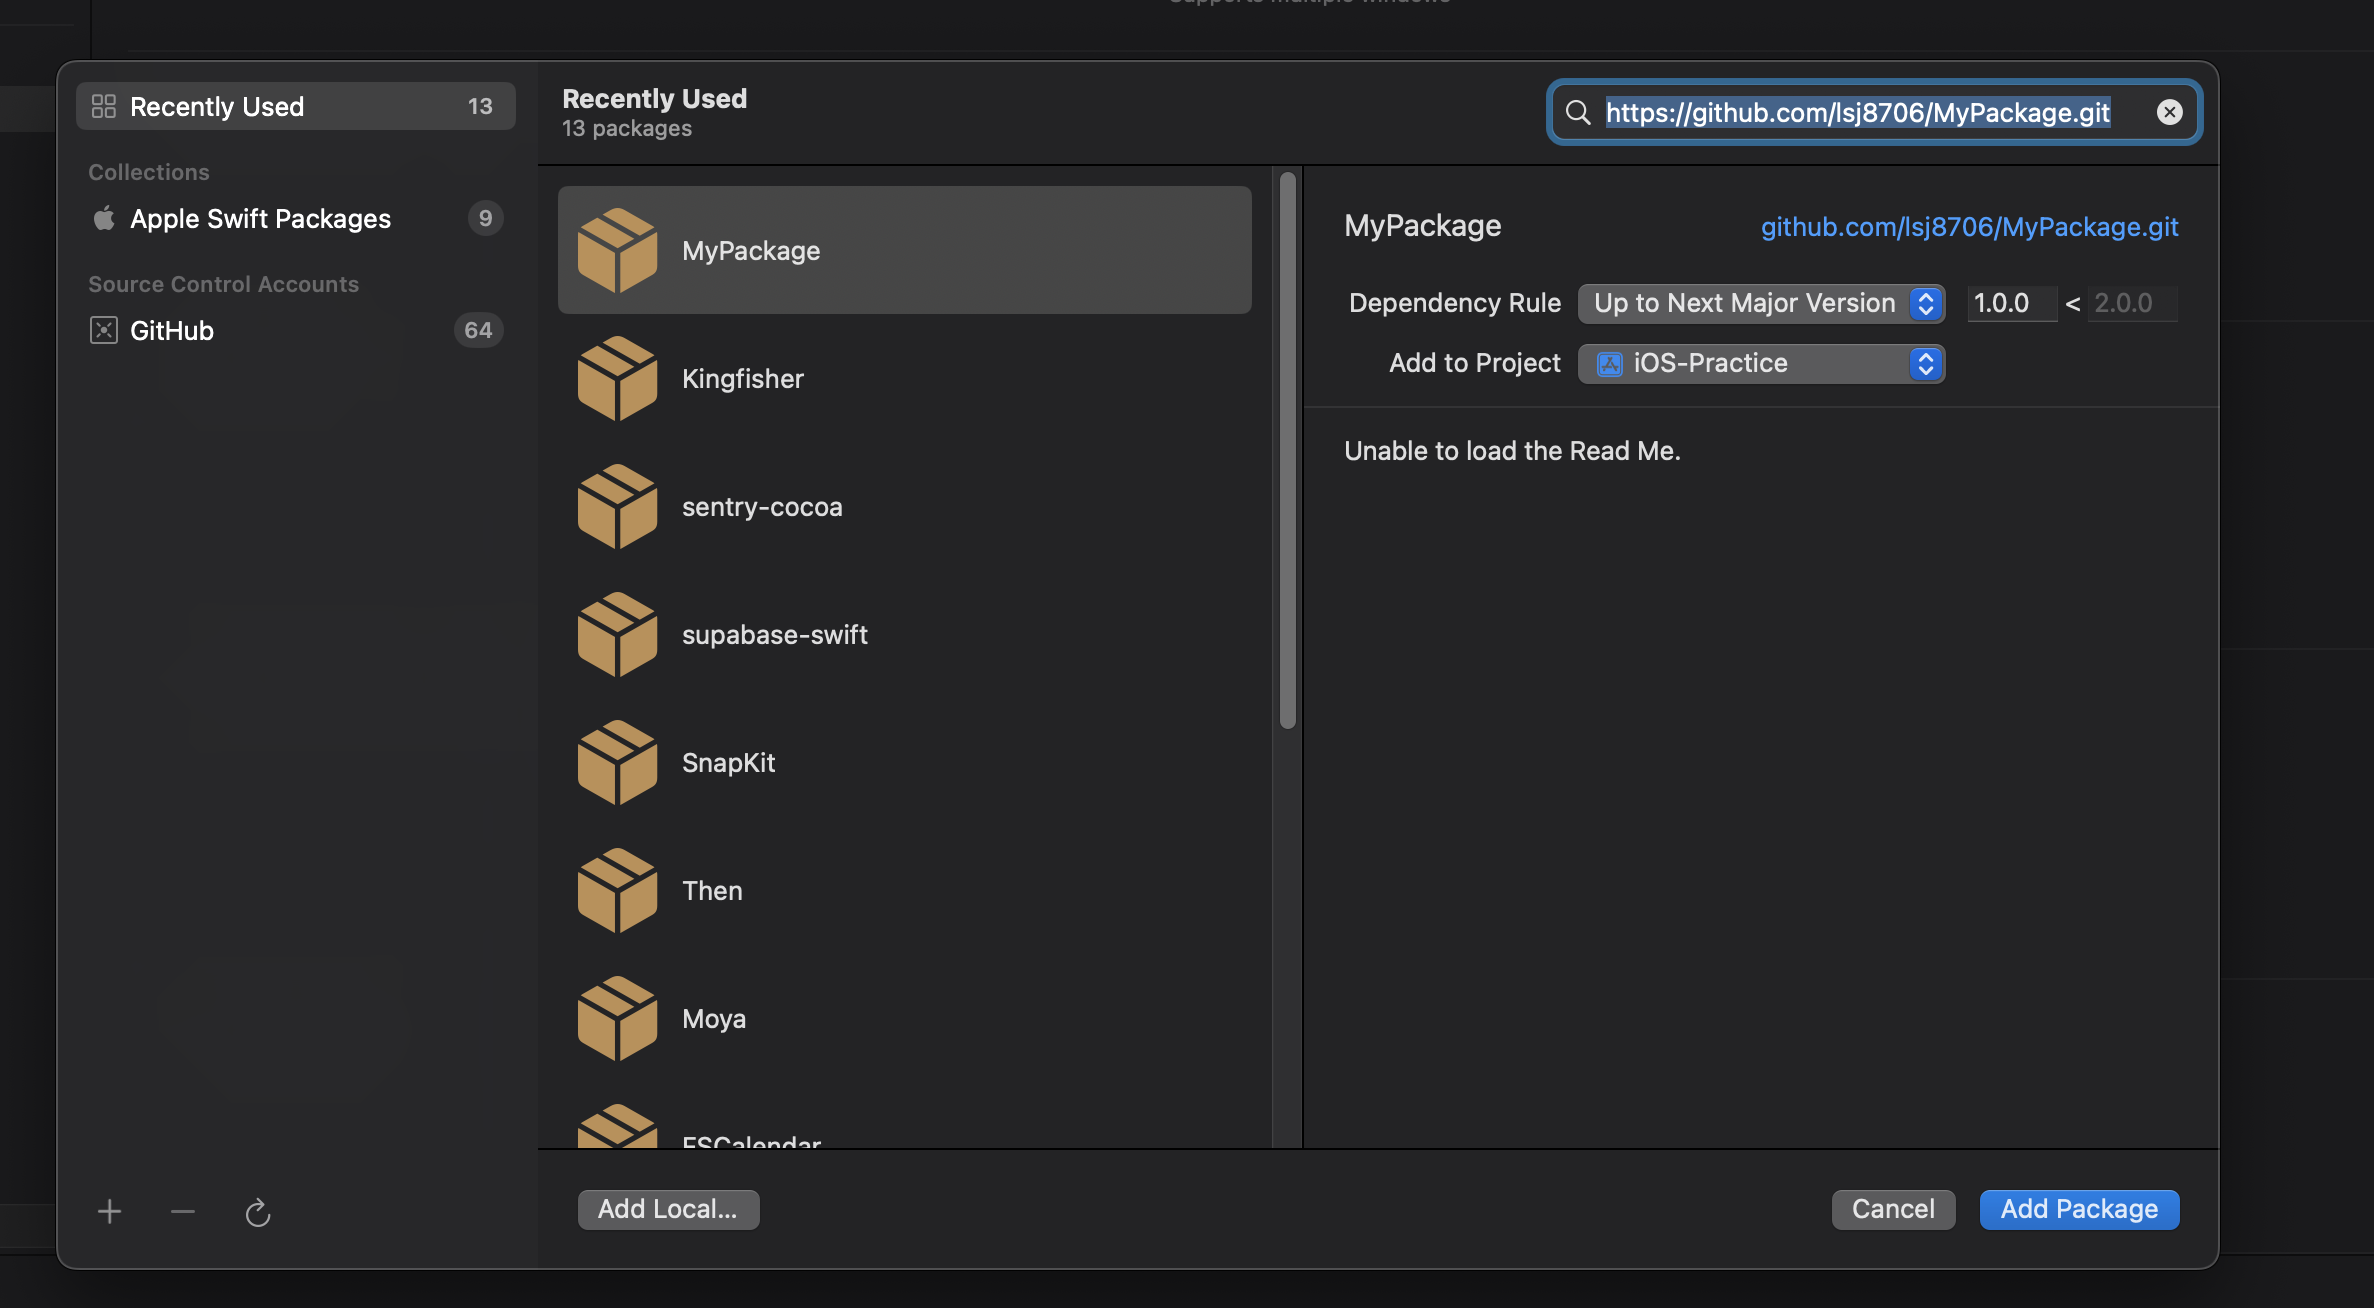Screen dimensions: 2374x1308
Task: Select the MyPackage package box icon
Action: click(617, 250)
